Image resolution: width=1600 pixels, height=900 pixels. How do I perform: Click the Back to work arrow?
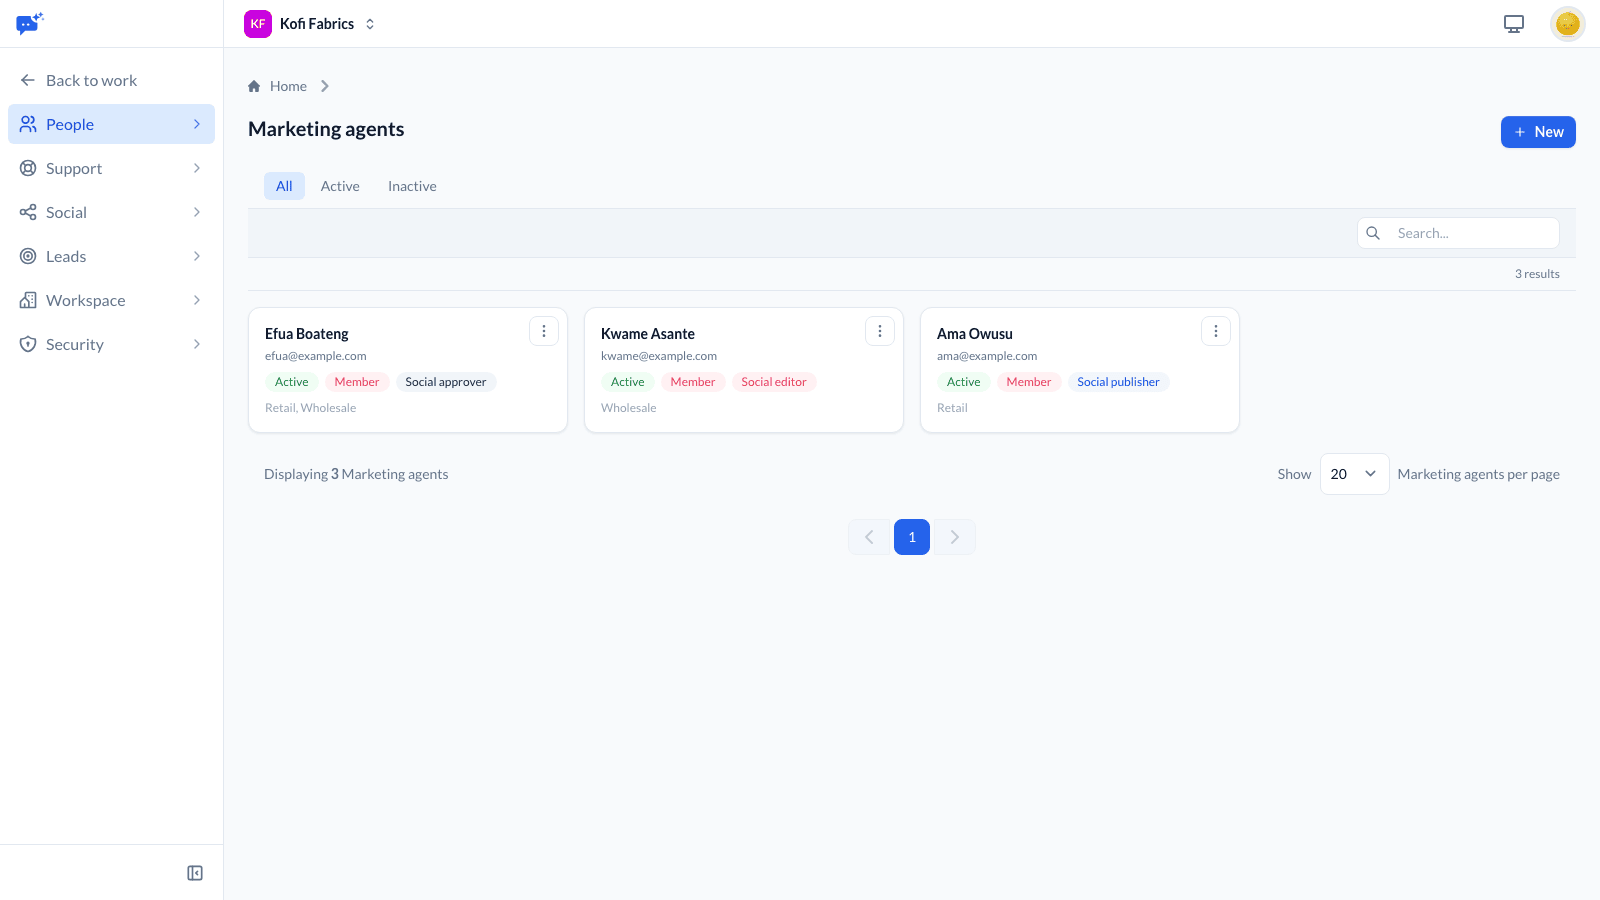[x=28, y=80]
